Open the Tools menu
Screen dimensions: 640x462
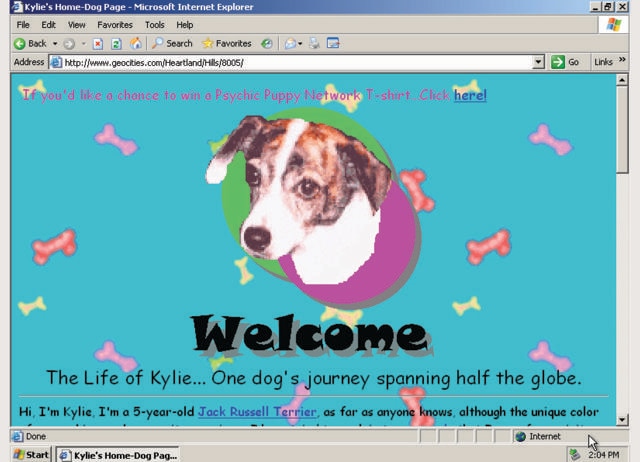pyautogui.click(x=155, y=25)
